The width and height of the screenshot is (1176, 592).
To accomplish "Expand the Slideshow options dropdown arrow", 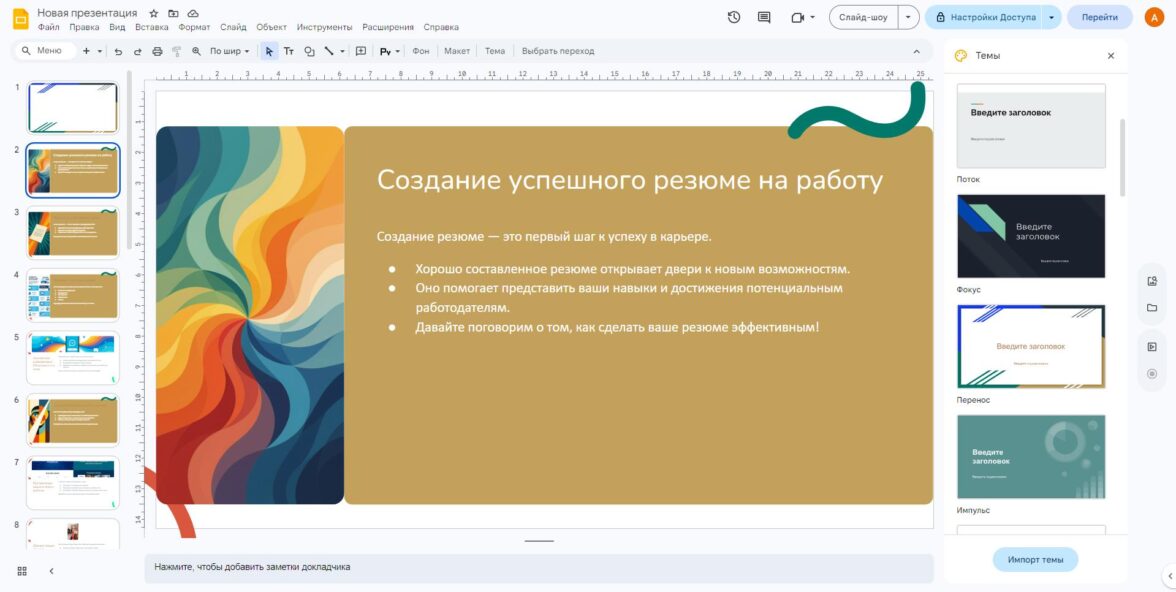I will click(908, 17).
